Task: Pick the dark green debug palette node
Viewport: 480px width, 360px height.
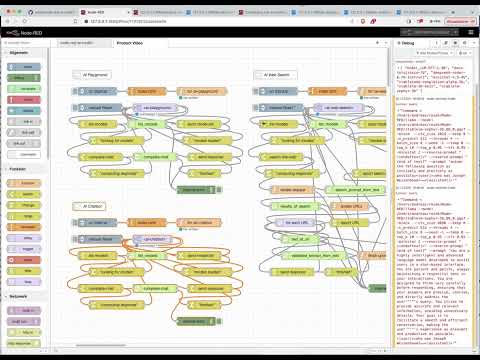Action: click(24, 78)
